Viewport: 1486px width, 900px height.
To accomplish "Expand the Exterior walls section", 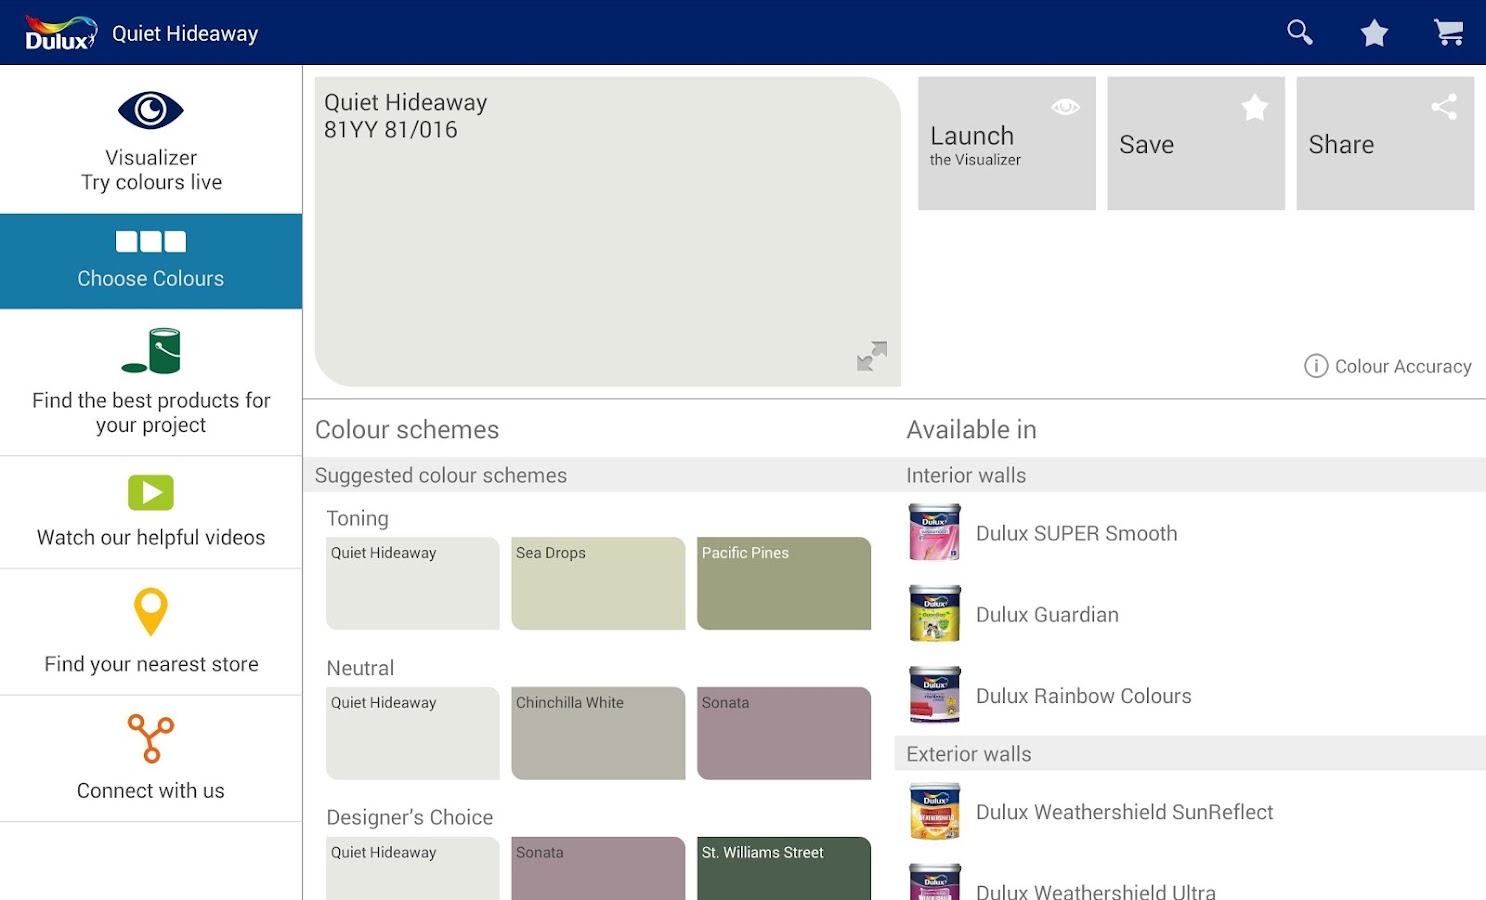I will 967,753.
